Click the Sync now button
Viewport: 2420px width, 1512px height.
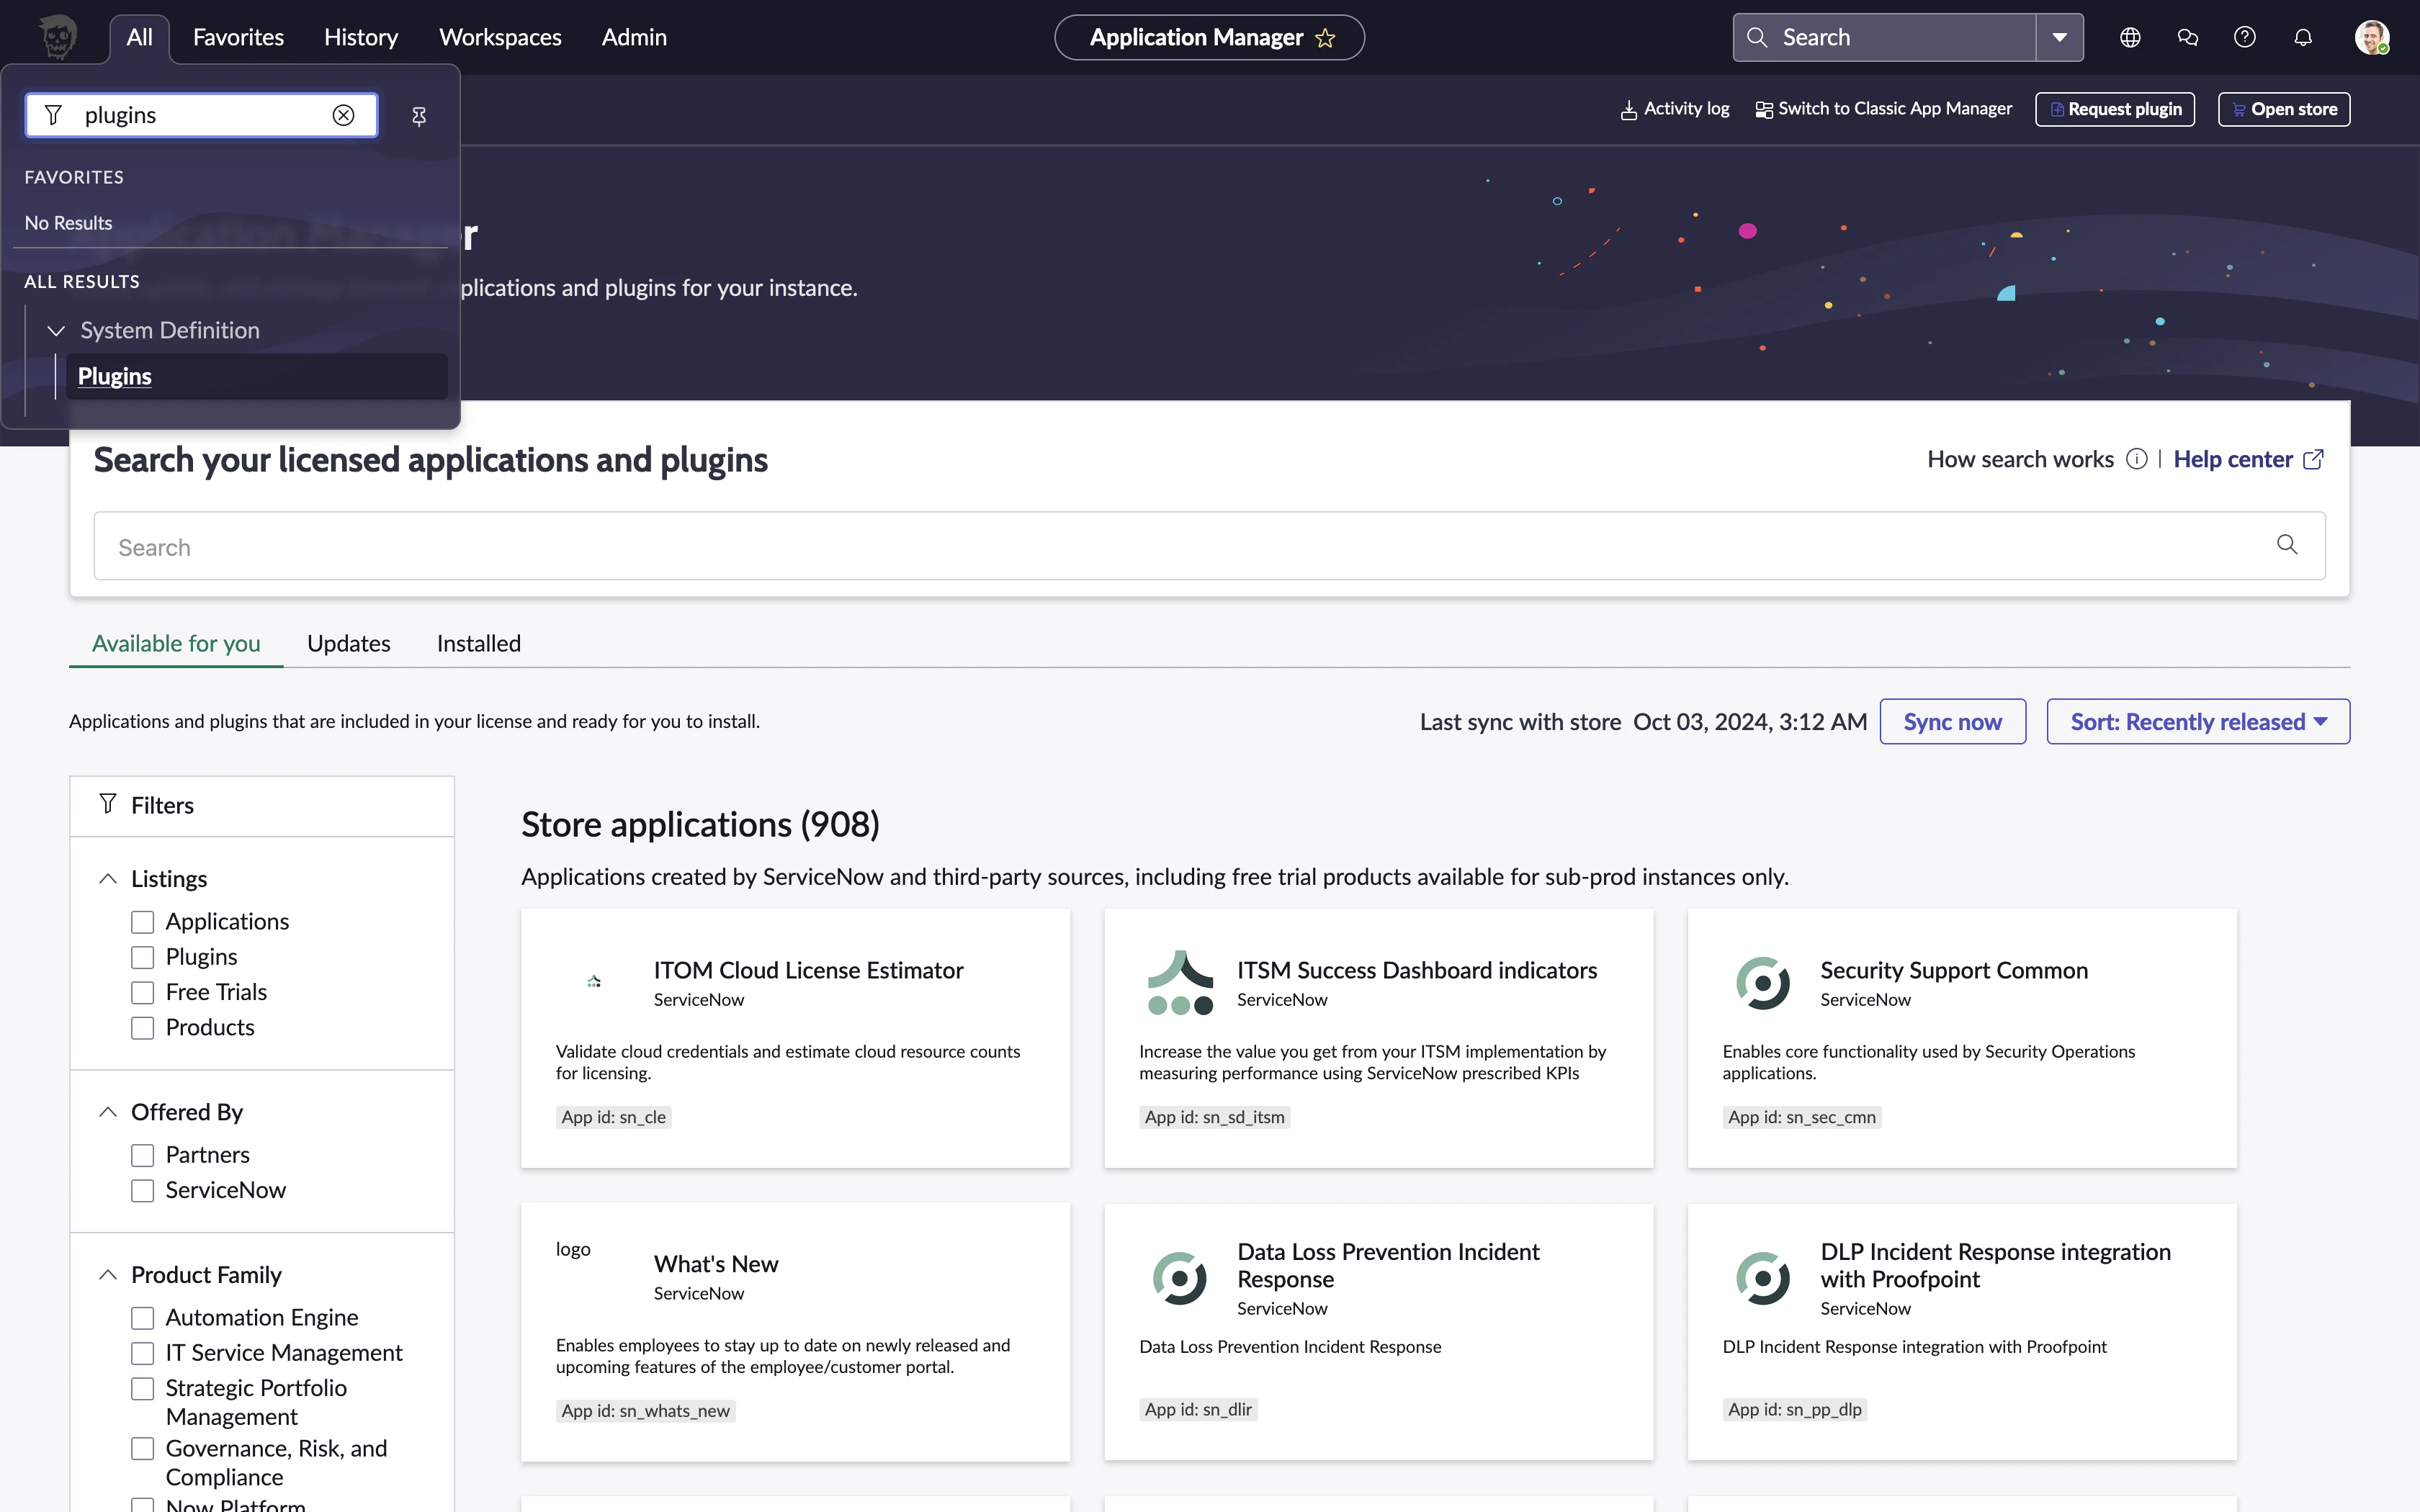[1952, 721]
